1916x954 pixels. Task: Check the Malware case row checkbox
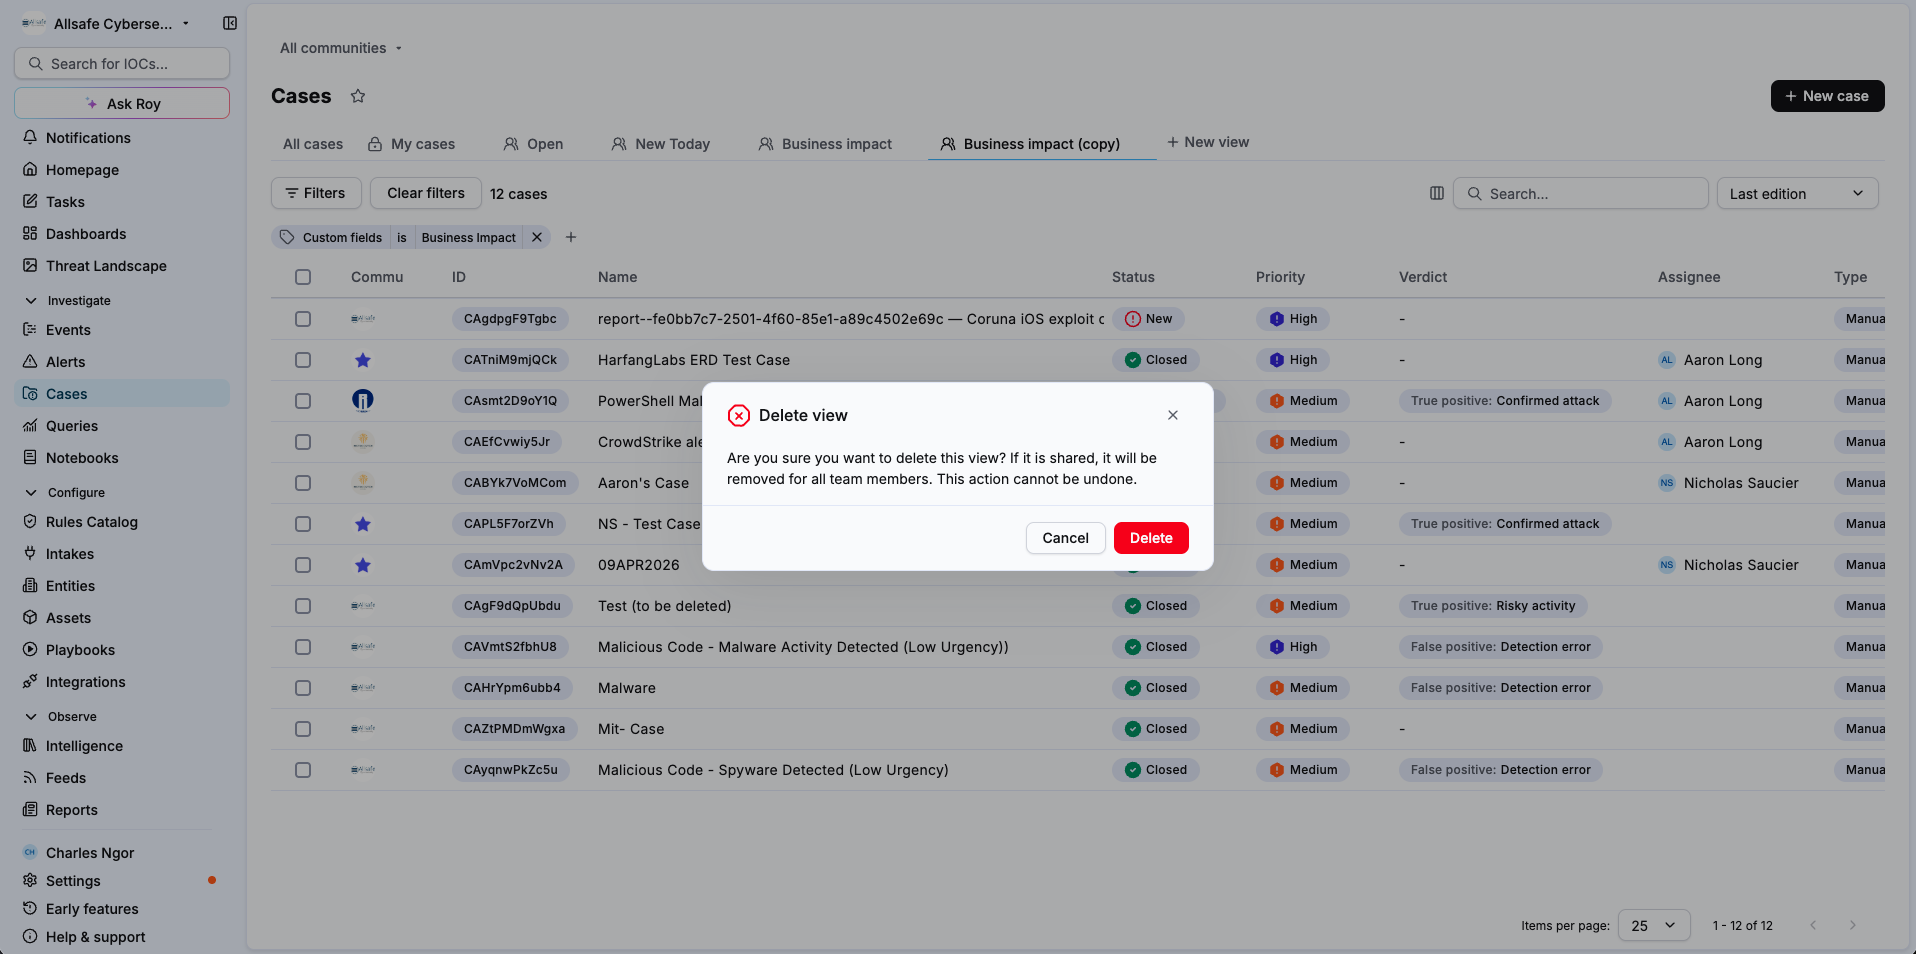[303, 688]
